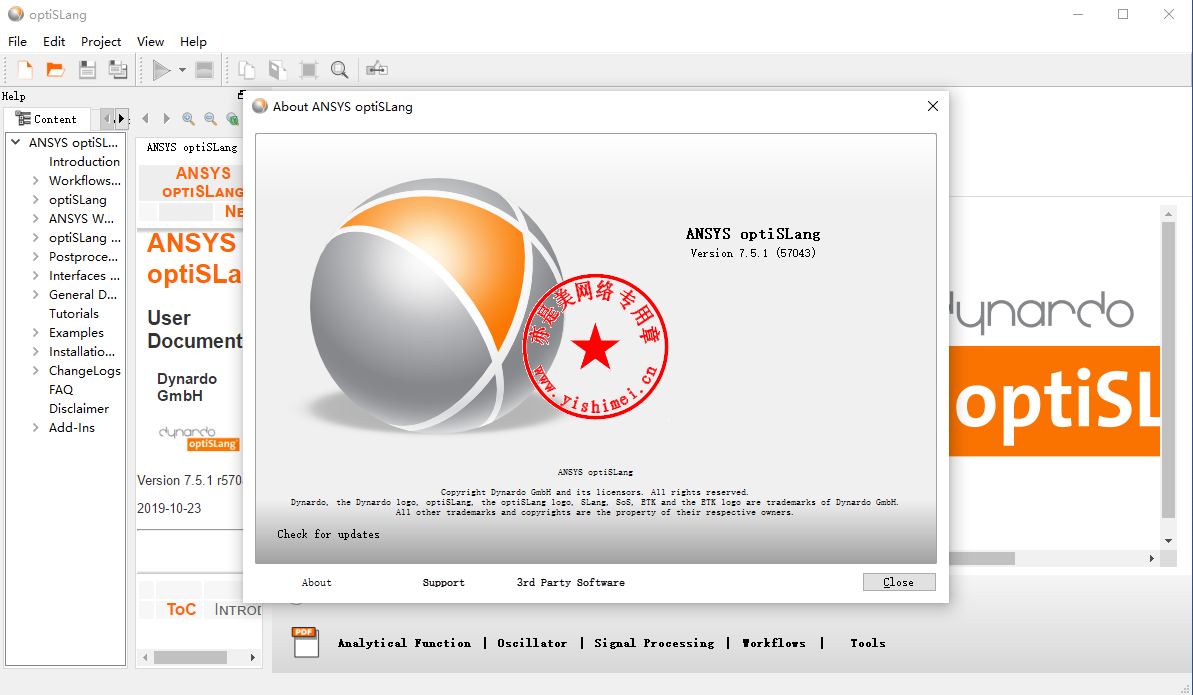Open the View menu
The image size is (1193, 695).
[150, 42]
